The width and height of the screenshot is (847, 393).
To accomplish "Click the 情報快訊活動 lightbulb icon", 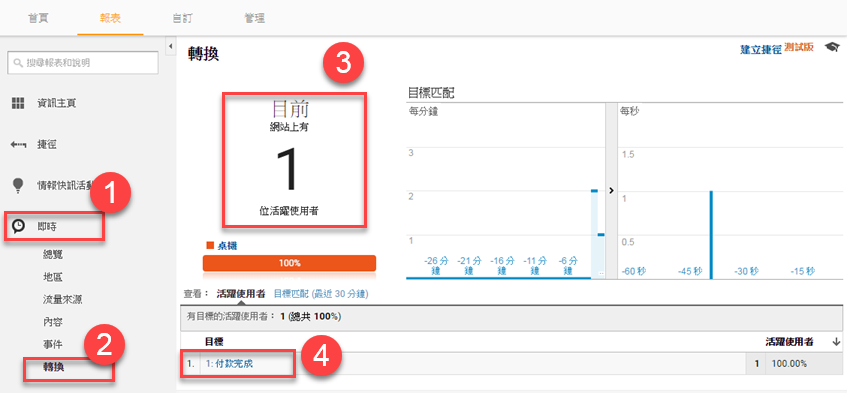I will (x=18, y=186).
